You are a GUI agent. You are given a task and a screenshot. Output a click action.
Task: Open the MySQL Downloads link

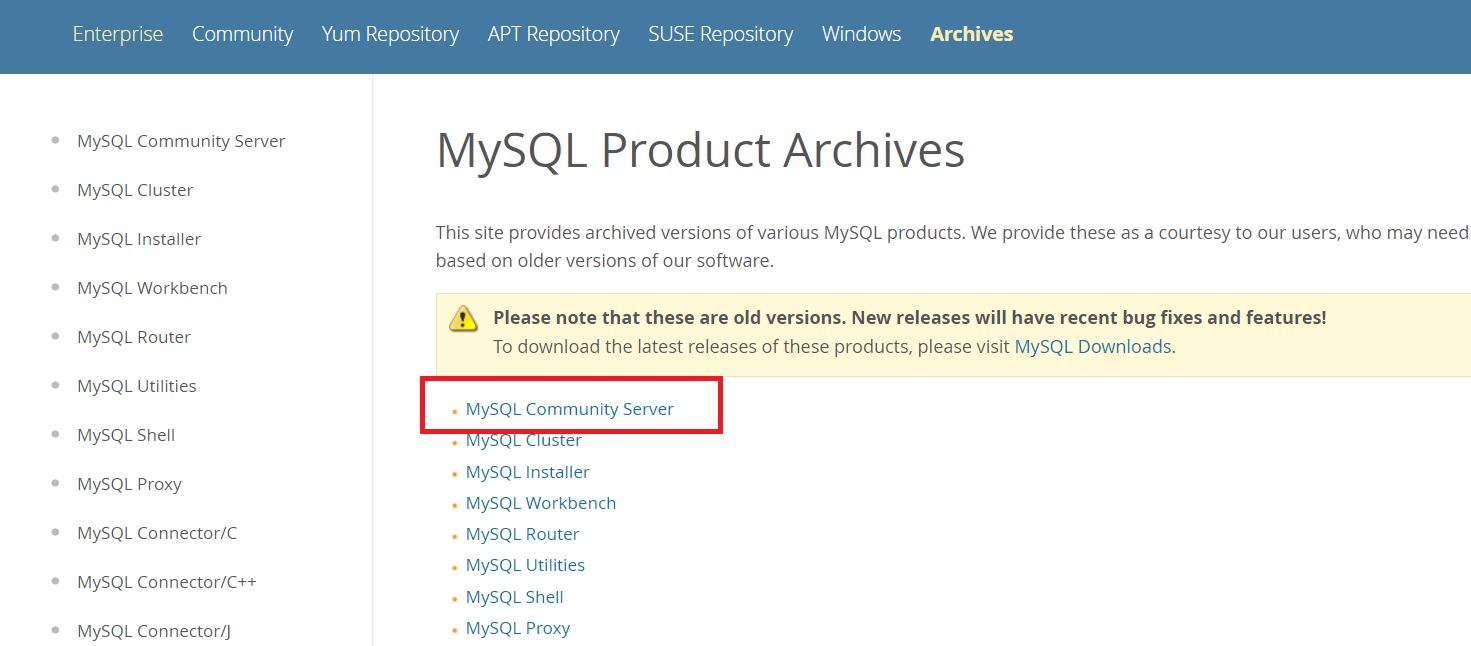coord(1092,347)
